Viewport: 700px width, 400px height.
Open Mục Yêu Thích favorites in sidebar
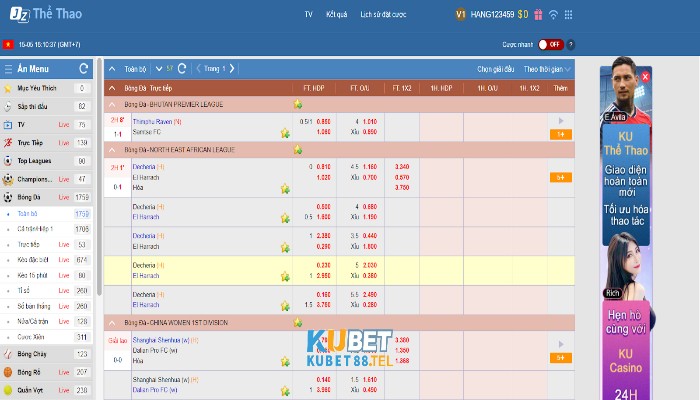click(x=46, y=88)
